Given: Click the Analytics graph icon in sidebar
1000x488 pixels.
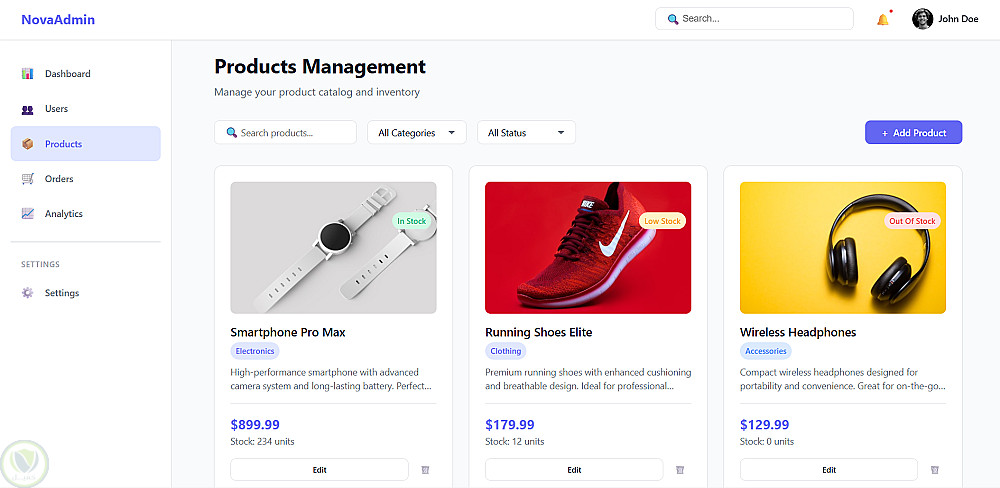Looking at the screenshot, I should coord(28,214).
